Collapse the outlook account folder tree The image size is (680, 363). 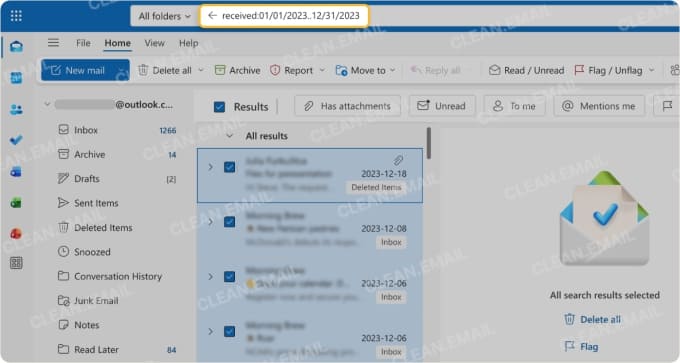tap(47, 104)
